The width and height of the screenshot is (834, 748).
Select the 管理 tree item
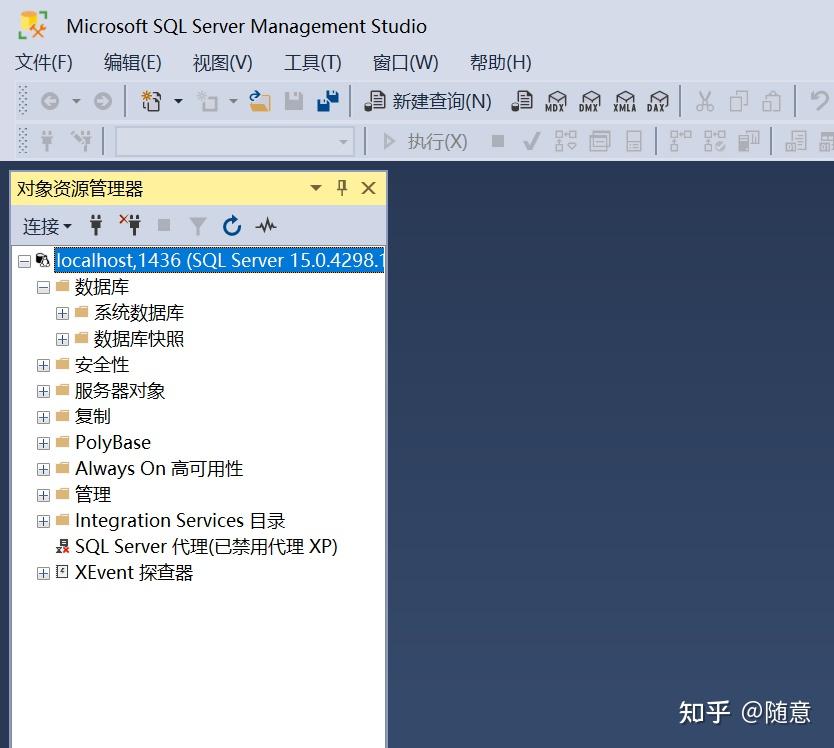coord(93,495)
